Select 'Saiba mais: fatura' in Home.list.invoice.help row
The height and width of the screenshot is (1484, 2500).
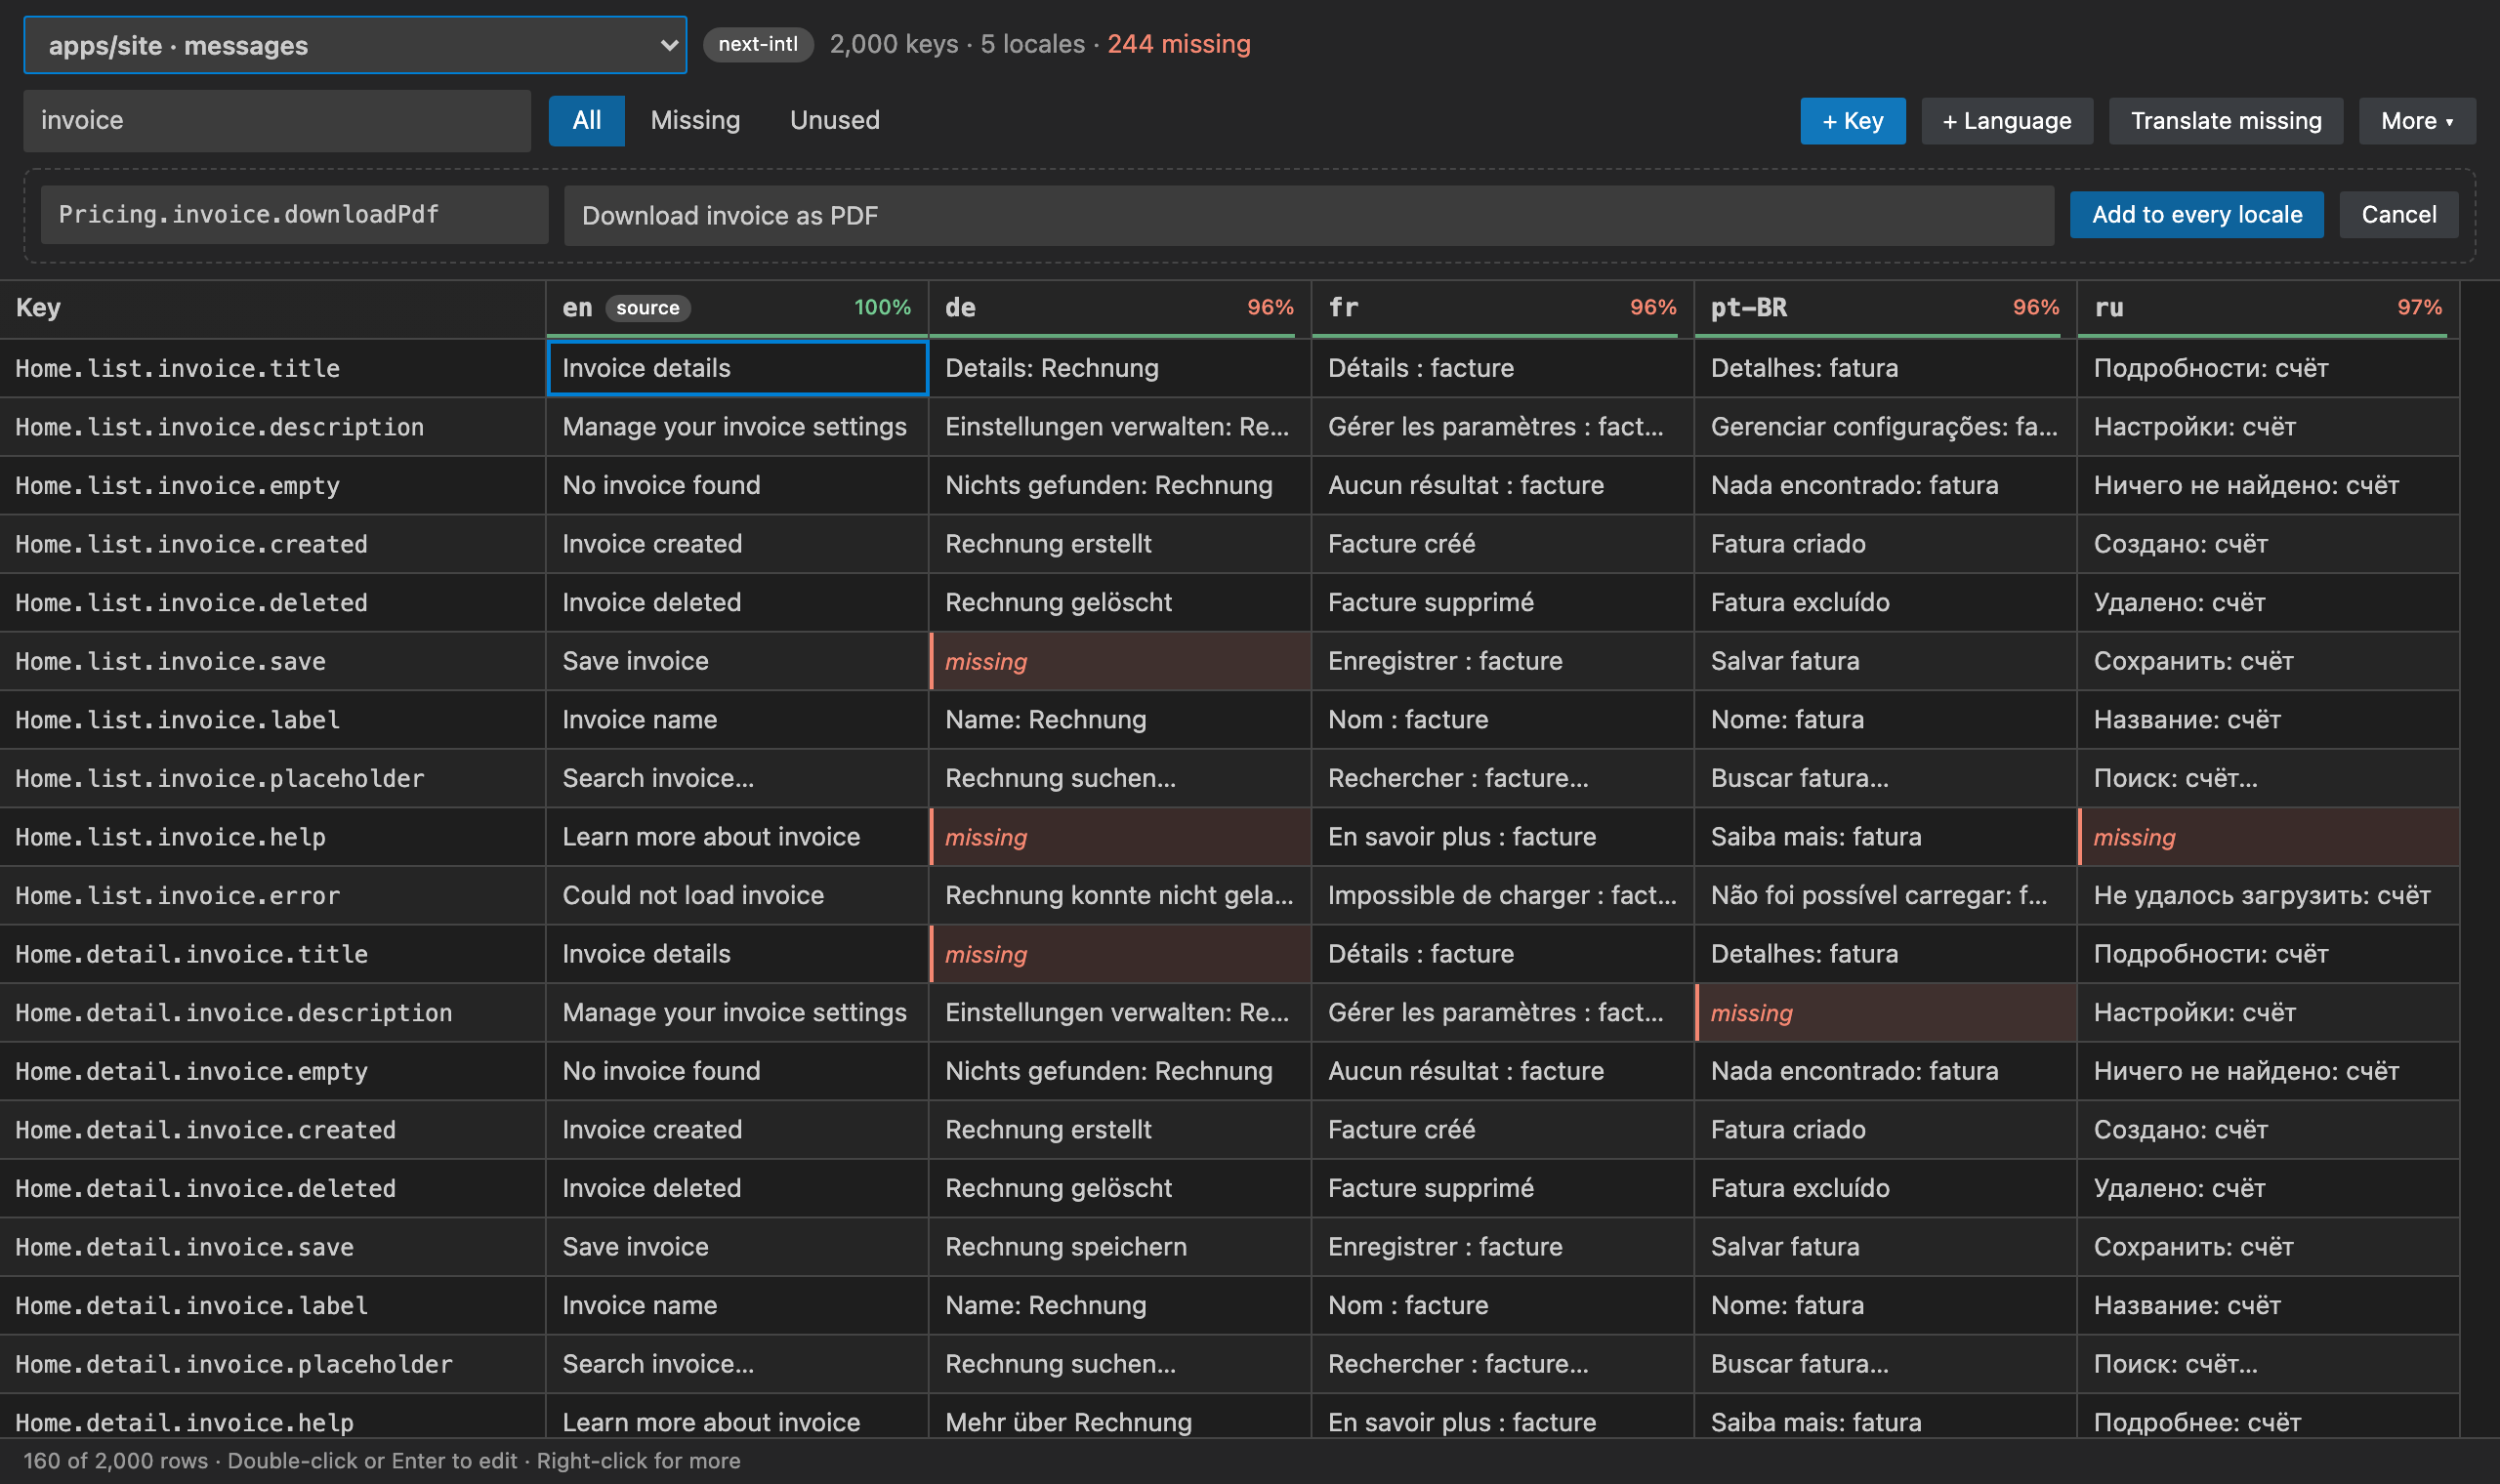1885,838
